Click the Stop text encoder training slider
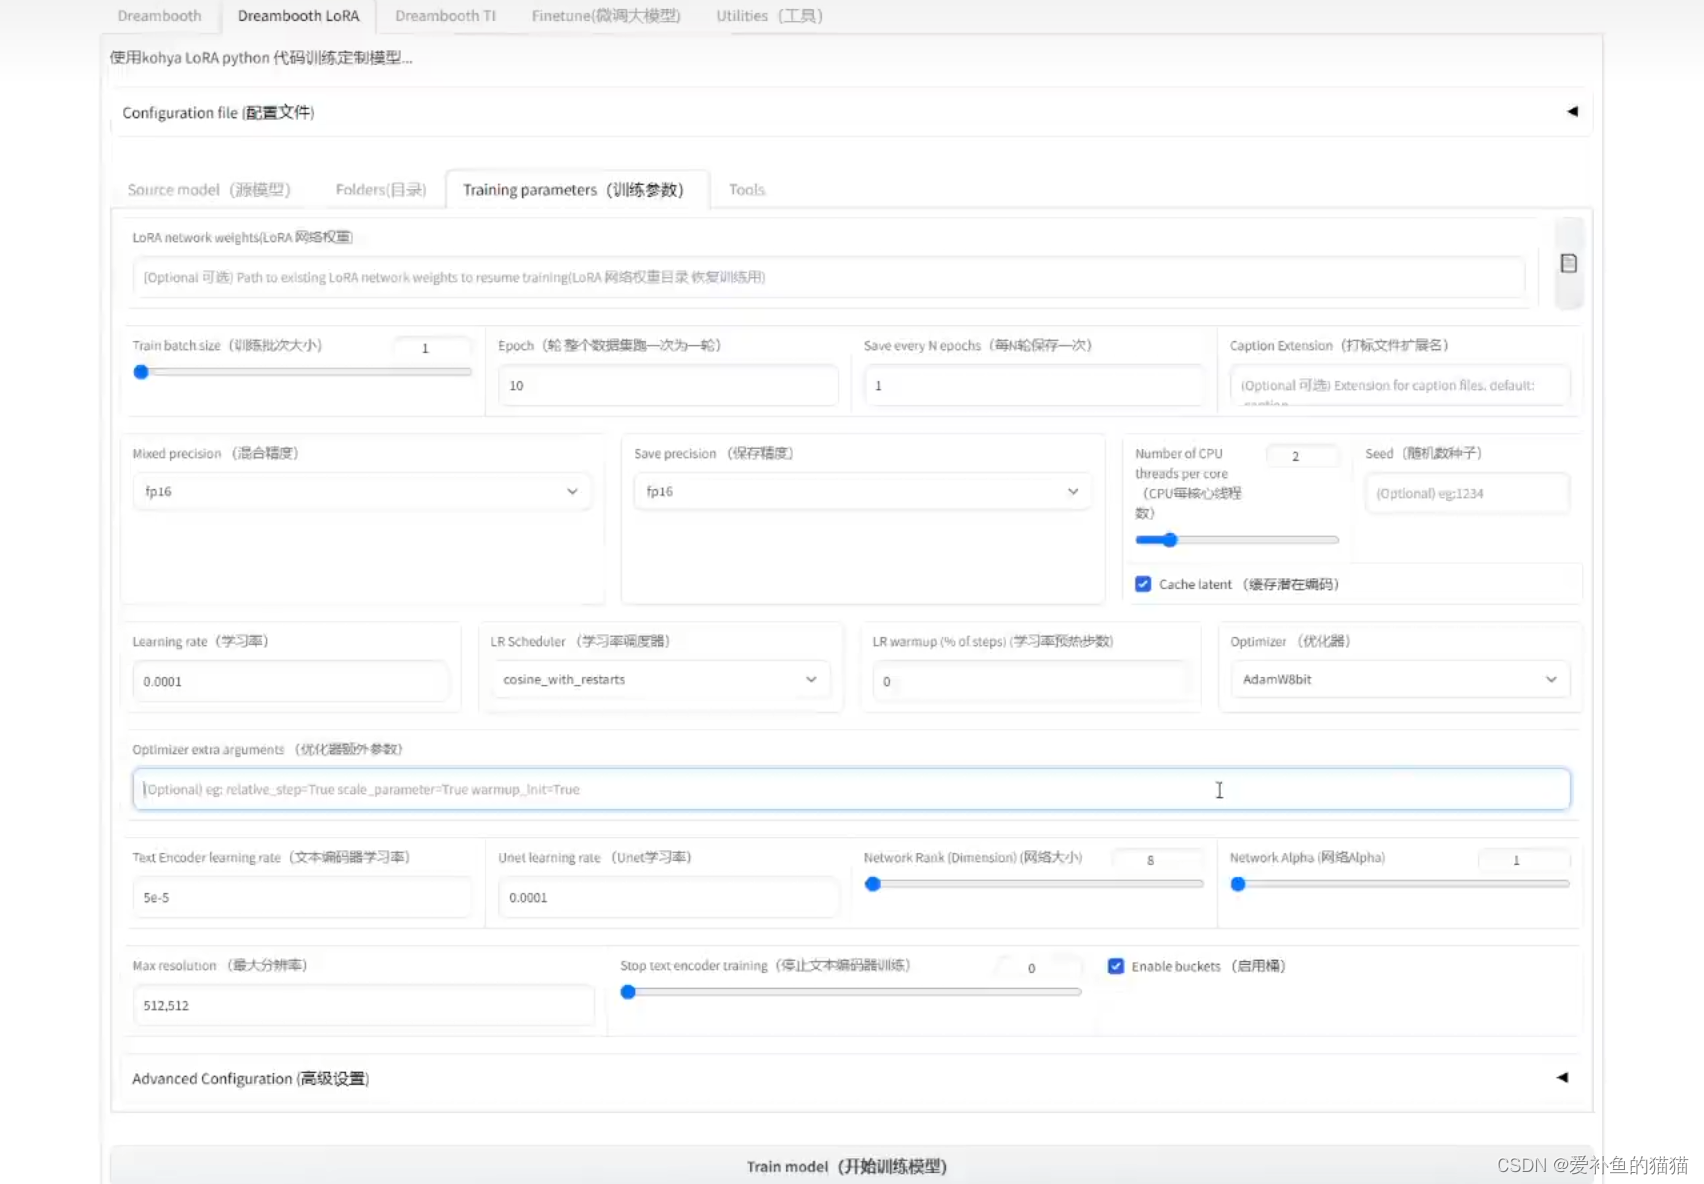 pyautogui.click(x=851, y=992)
